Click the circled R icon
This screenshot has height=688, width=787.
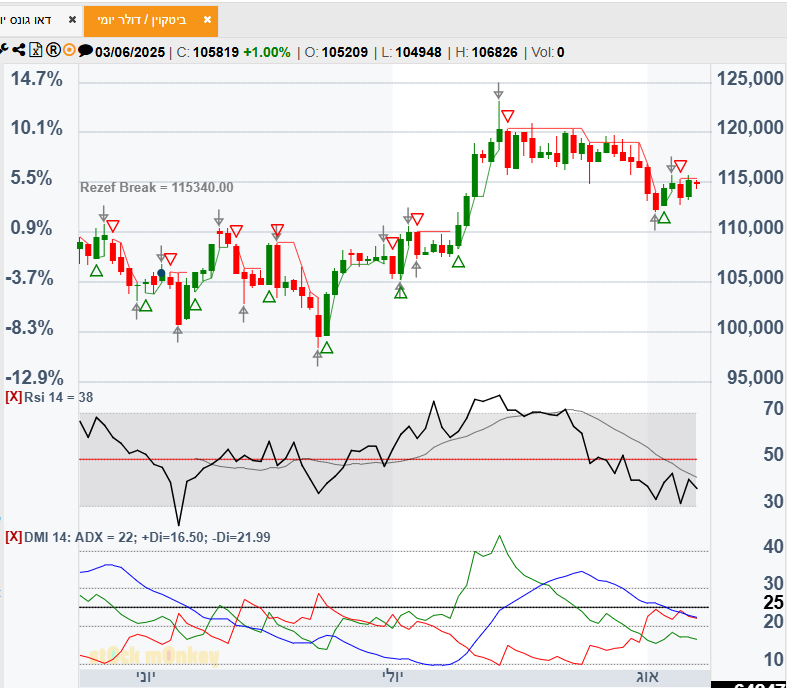pos(53,51)
